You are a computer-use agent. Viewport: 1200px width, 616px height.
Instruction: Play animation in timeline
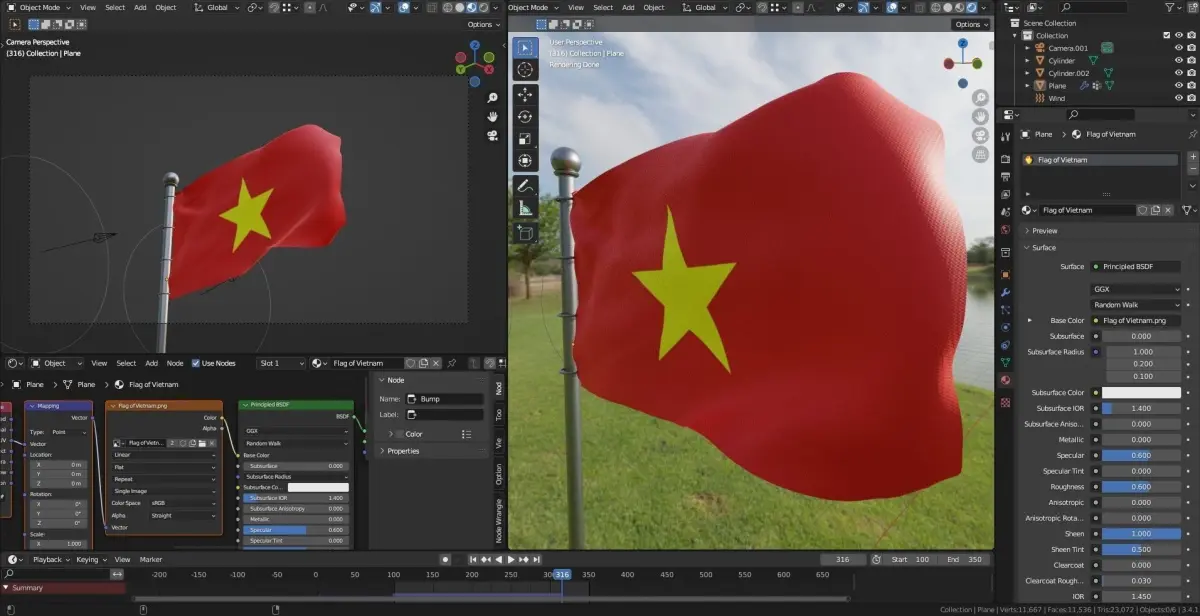(x=511, y=560)
